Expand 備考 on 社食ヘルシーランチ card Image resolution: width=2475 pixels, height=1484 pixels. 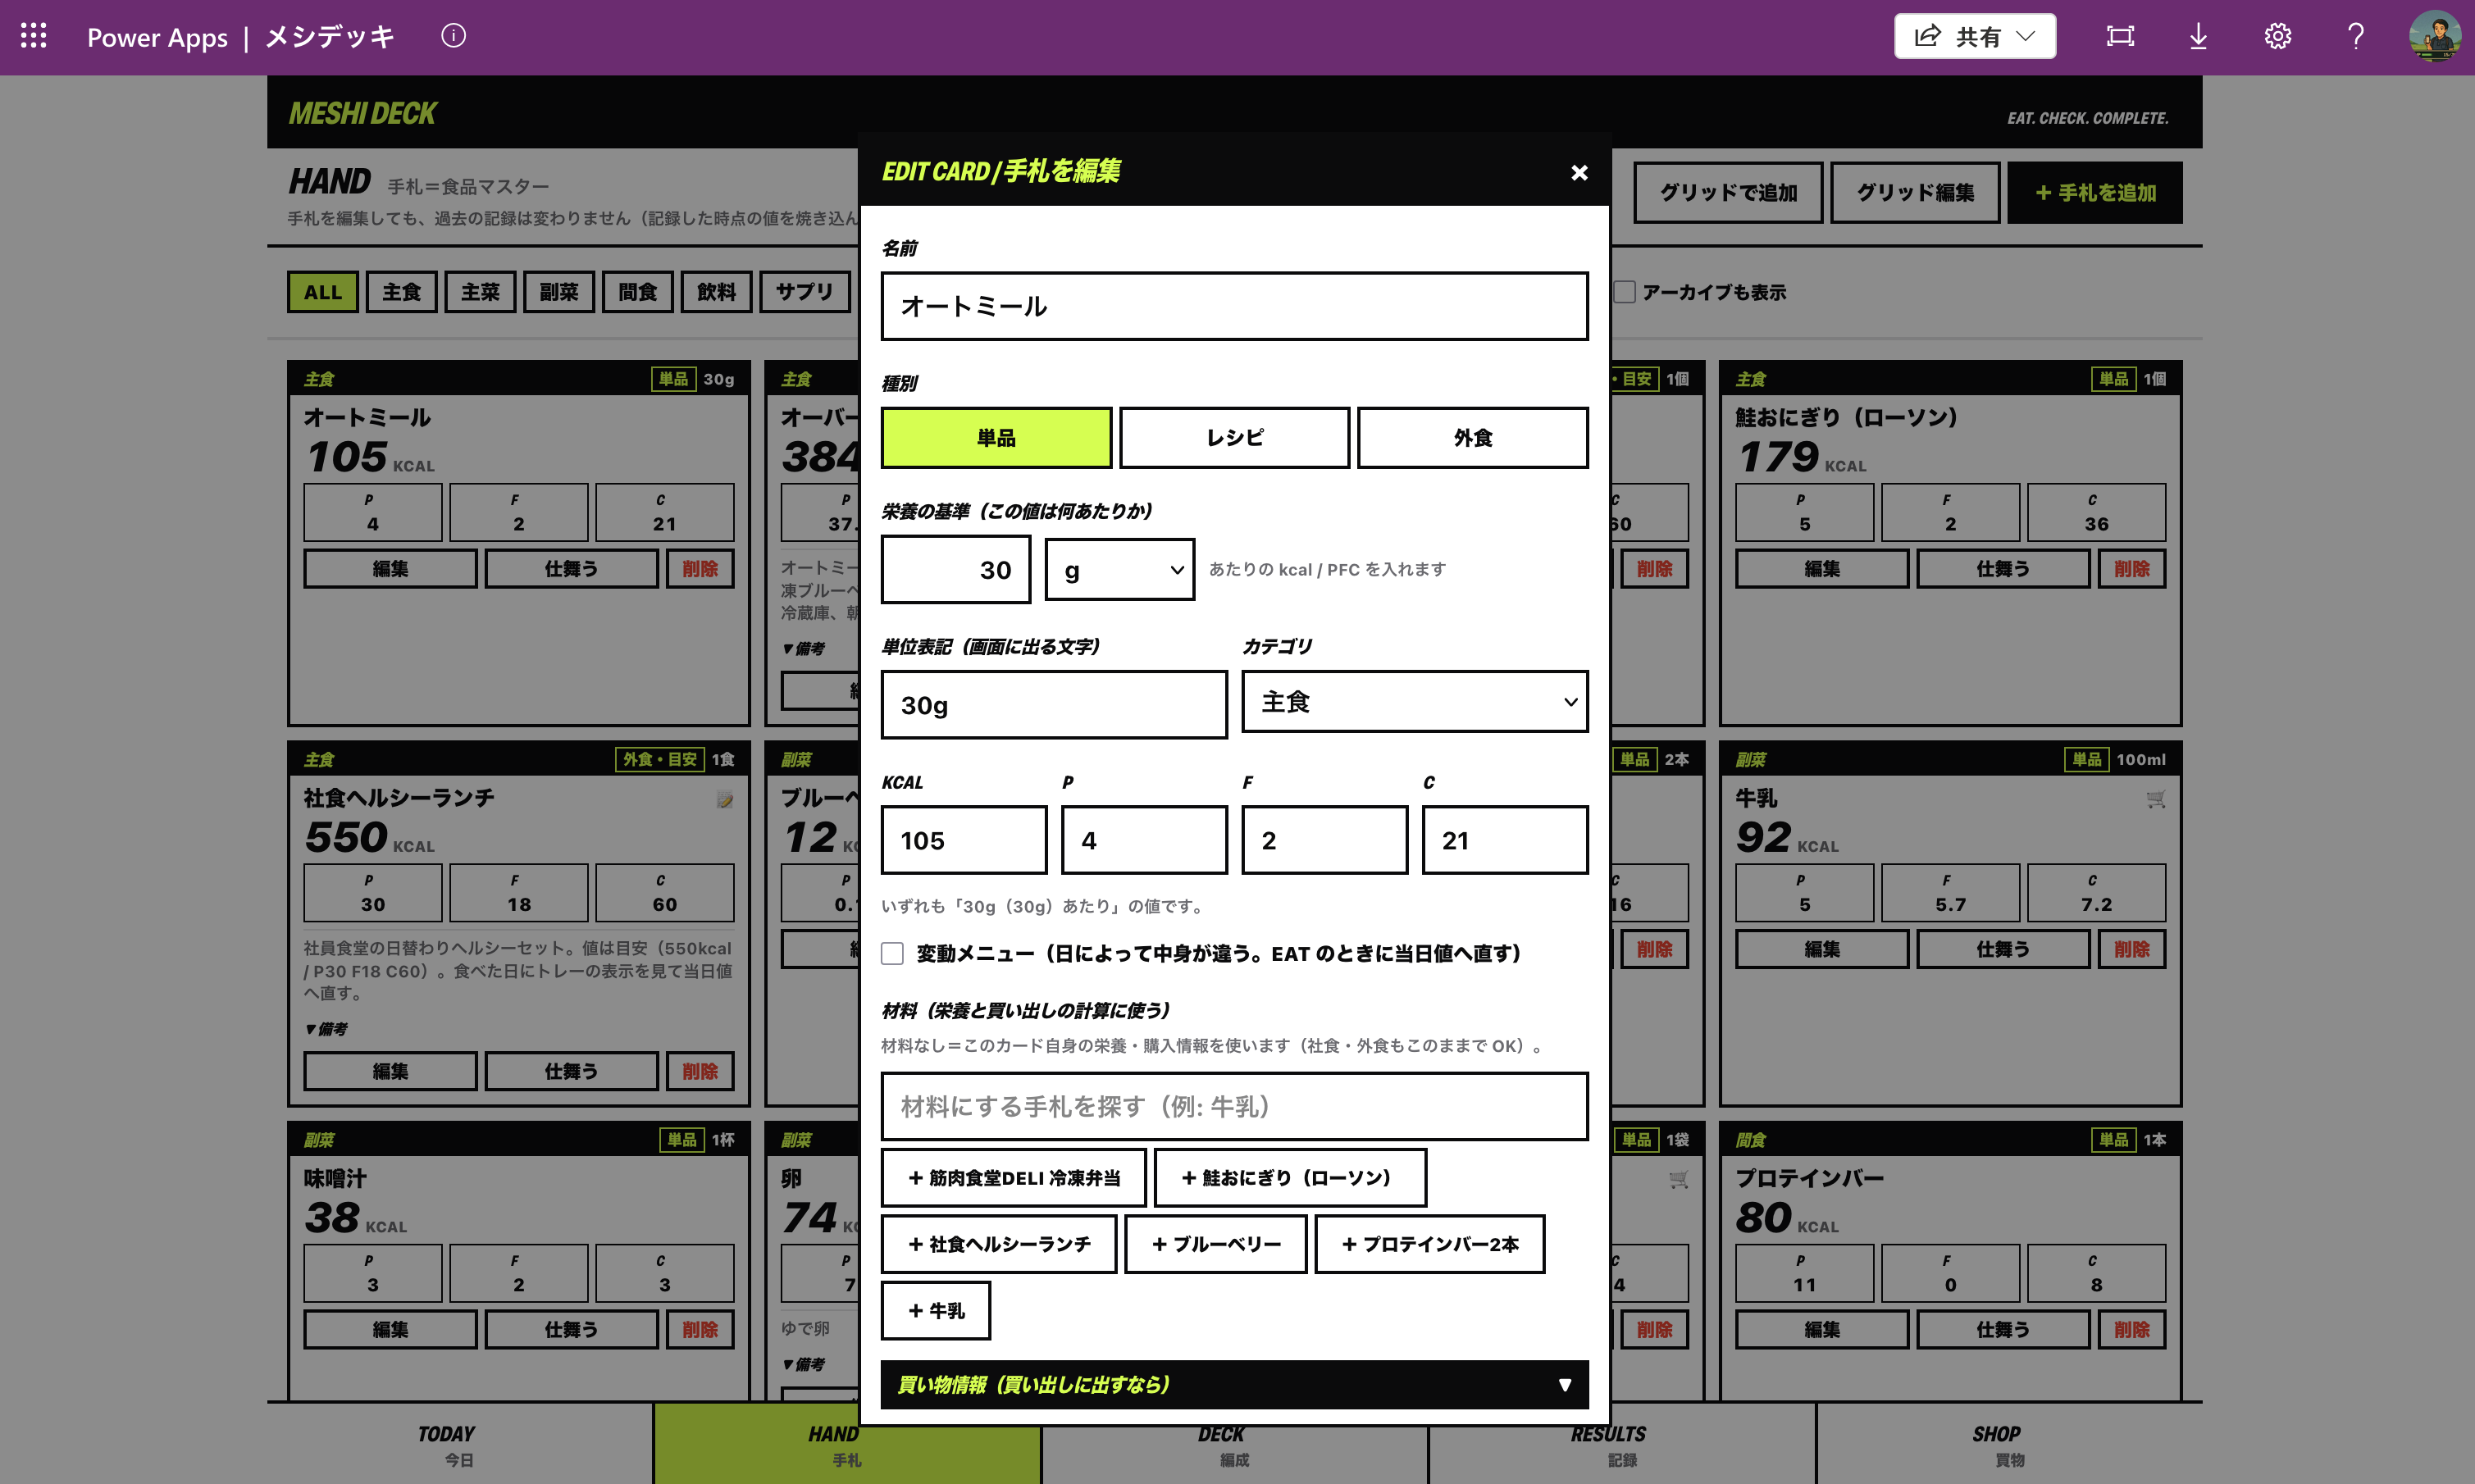pyautogui.click(x=327, y=1029)
